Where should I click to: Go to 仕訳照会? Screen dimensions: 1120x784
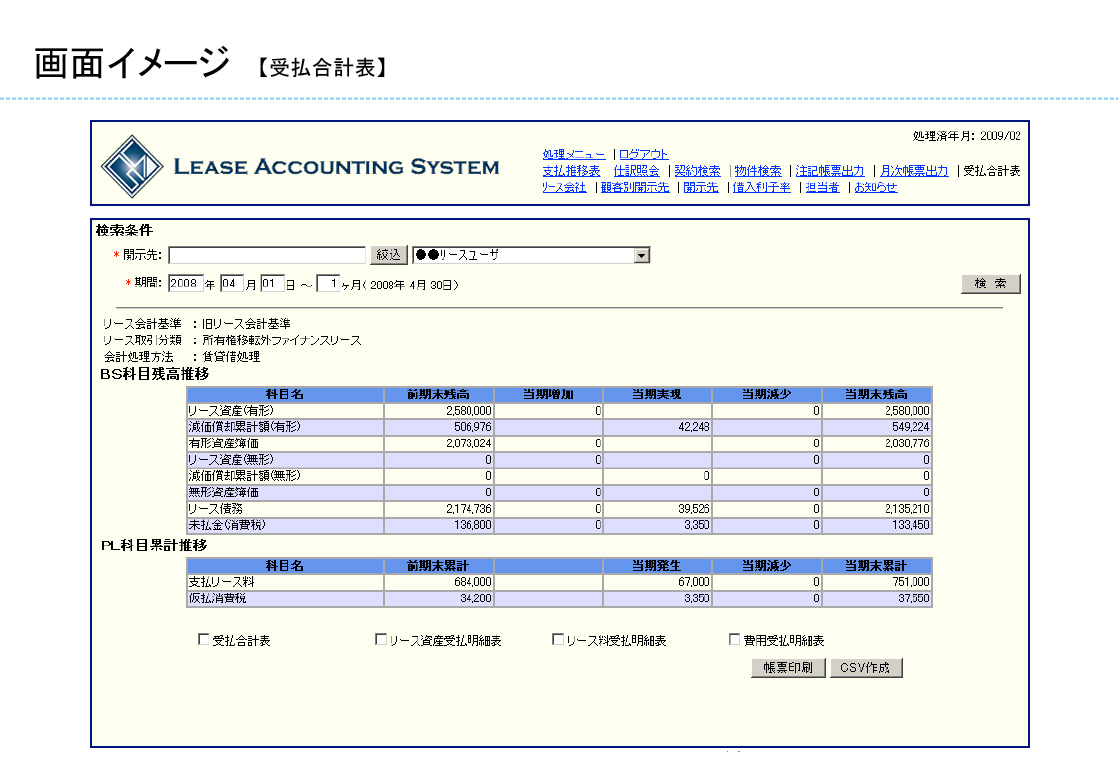pyautogui.click(x=636, y=171)
